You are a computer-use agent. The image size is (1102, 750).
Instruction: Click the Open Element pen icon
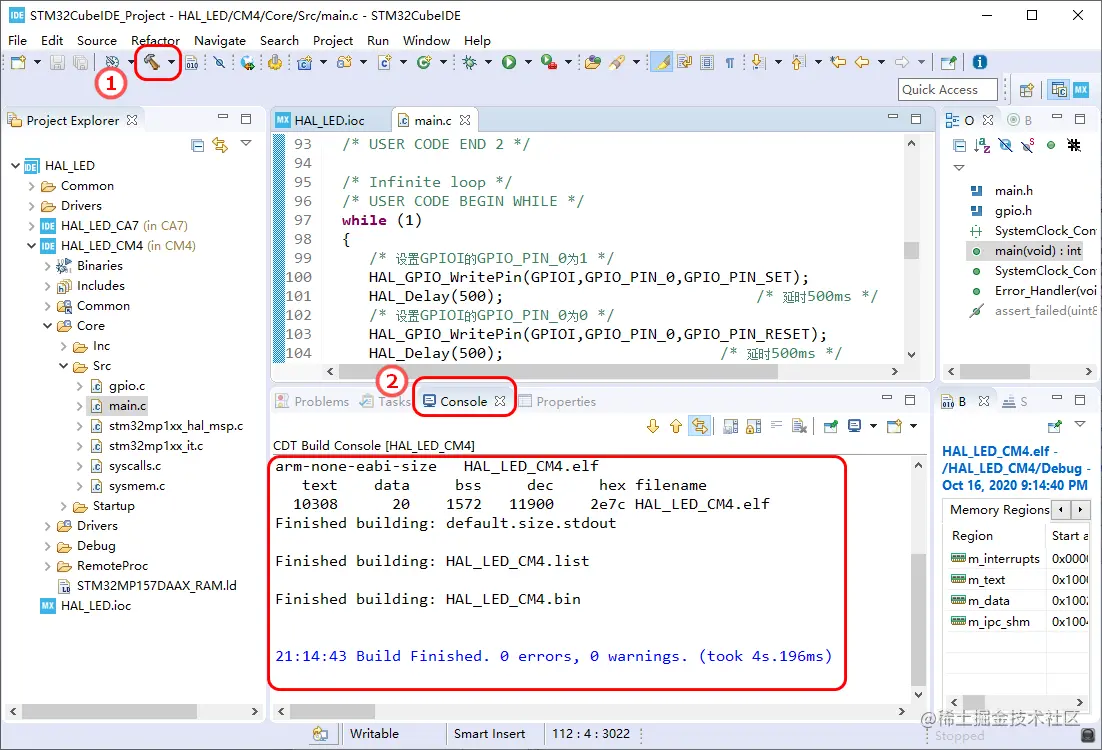point(616,63)
